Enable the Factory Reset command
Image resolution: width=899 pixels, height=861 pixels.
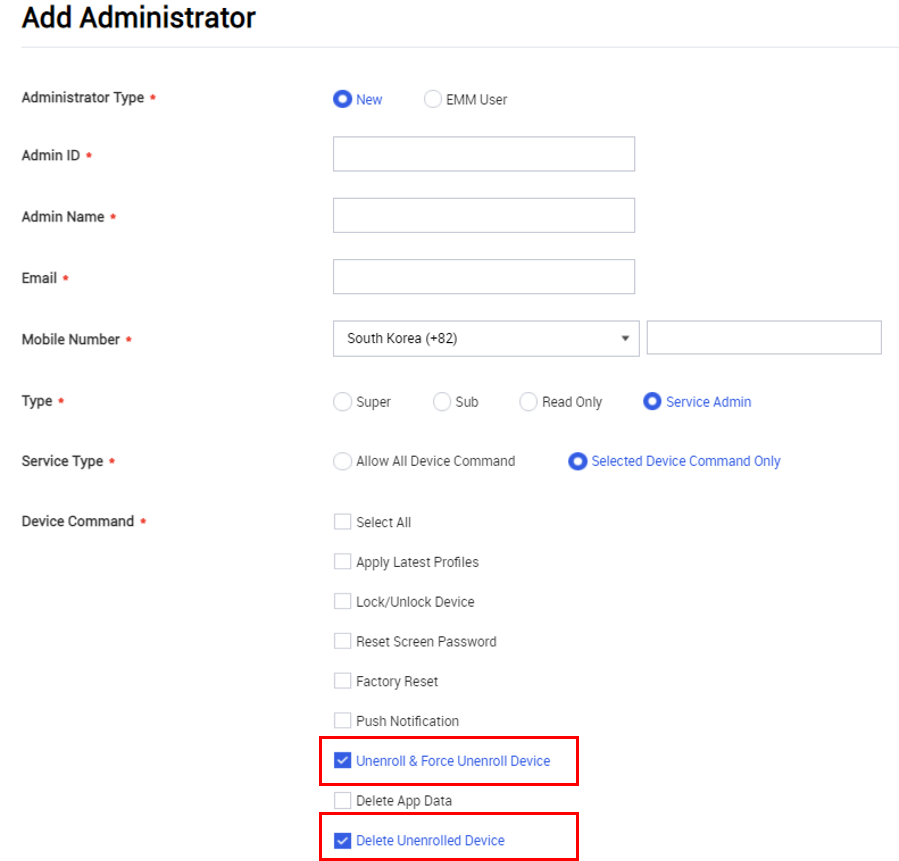342,681
